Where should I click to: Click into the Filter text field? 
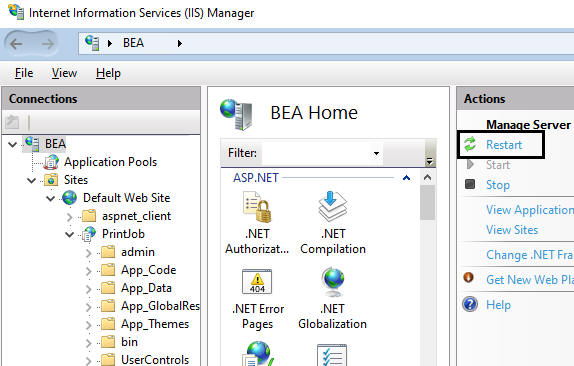(x=316, y=153)
